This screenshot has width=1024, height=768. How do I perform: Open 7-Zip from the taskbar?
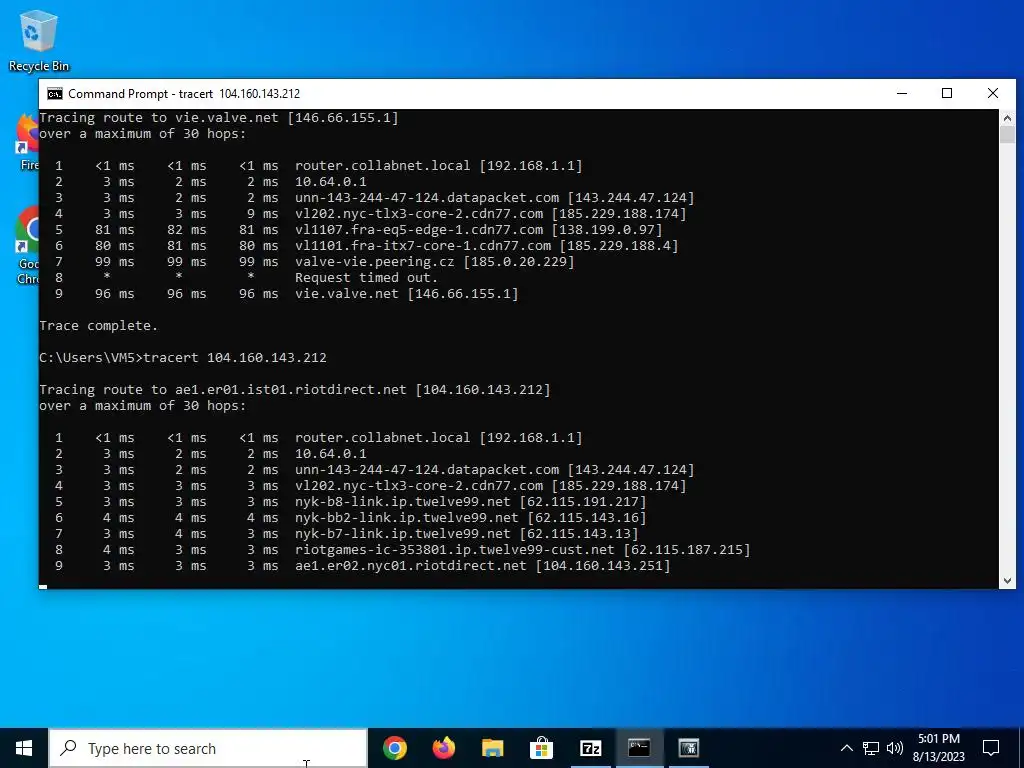click(x=590, y=748)
